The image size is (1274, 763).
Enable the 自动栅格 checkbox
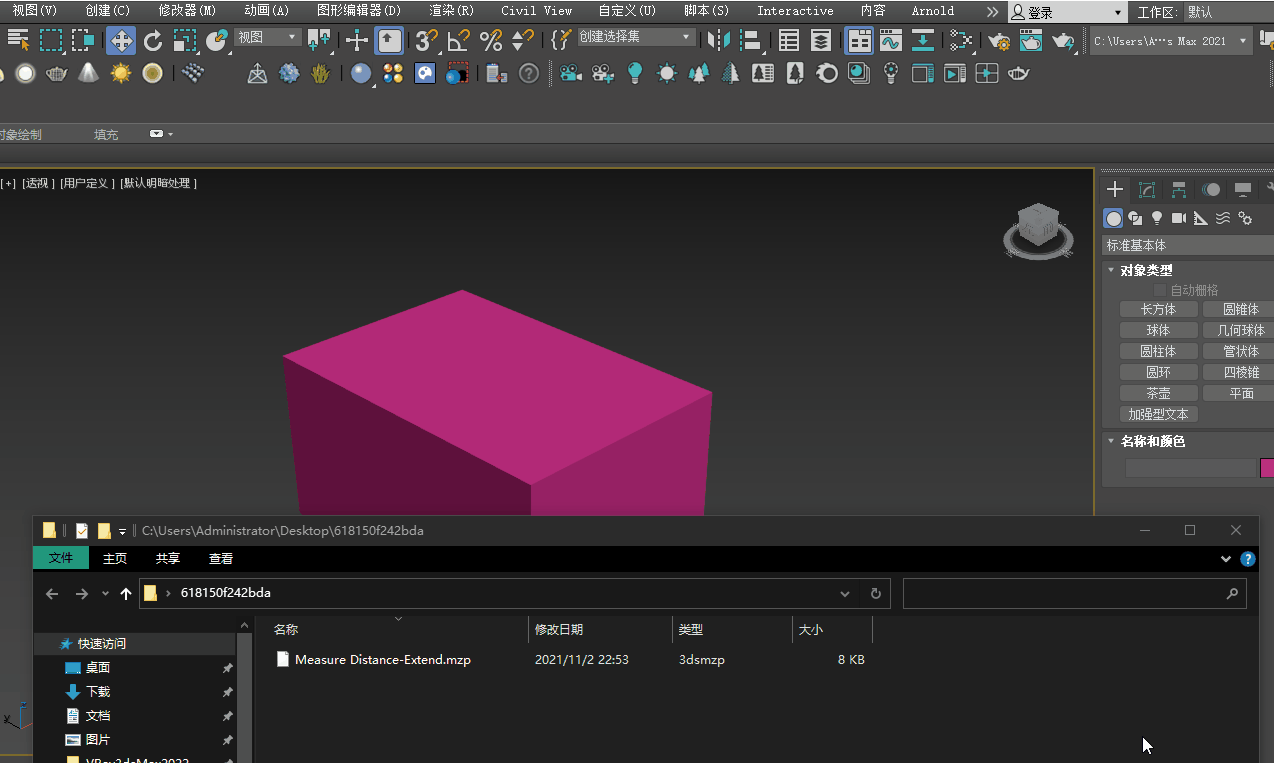pyautogui.click(x=1160, y=290)
